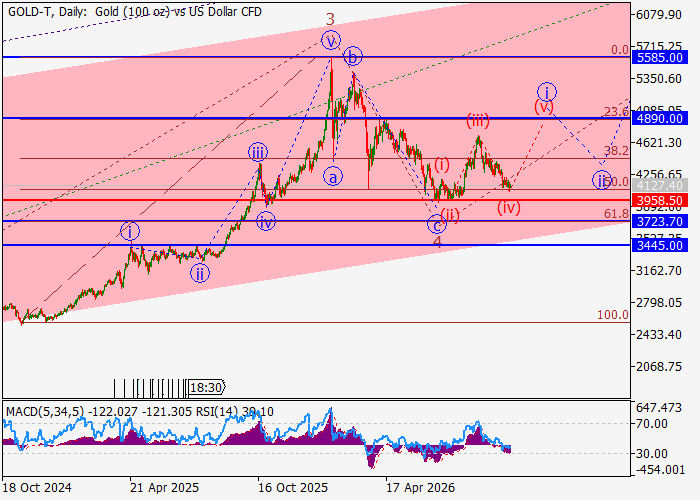The image size is (700, 500).
Task: Select the circled iii wave label
Action: point(258,153)
